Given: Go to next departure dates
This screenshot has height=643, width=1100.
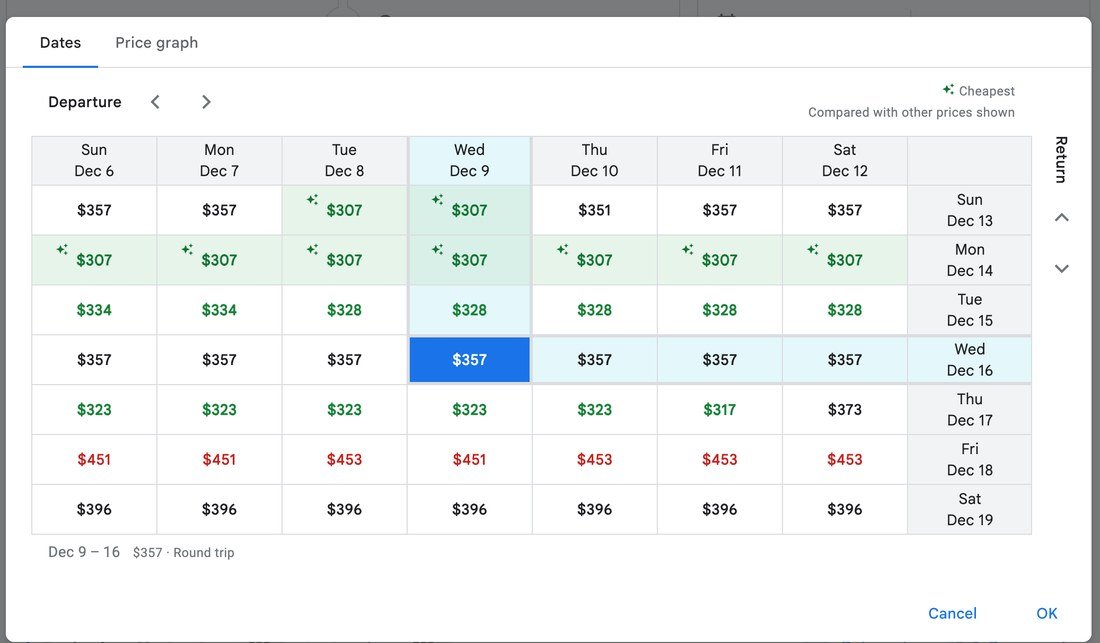Looking at the screenshot, I should [x=206, y=102].
